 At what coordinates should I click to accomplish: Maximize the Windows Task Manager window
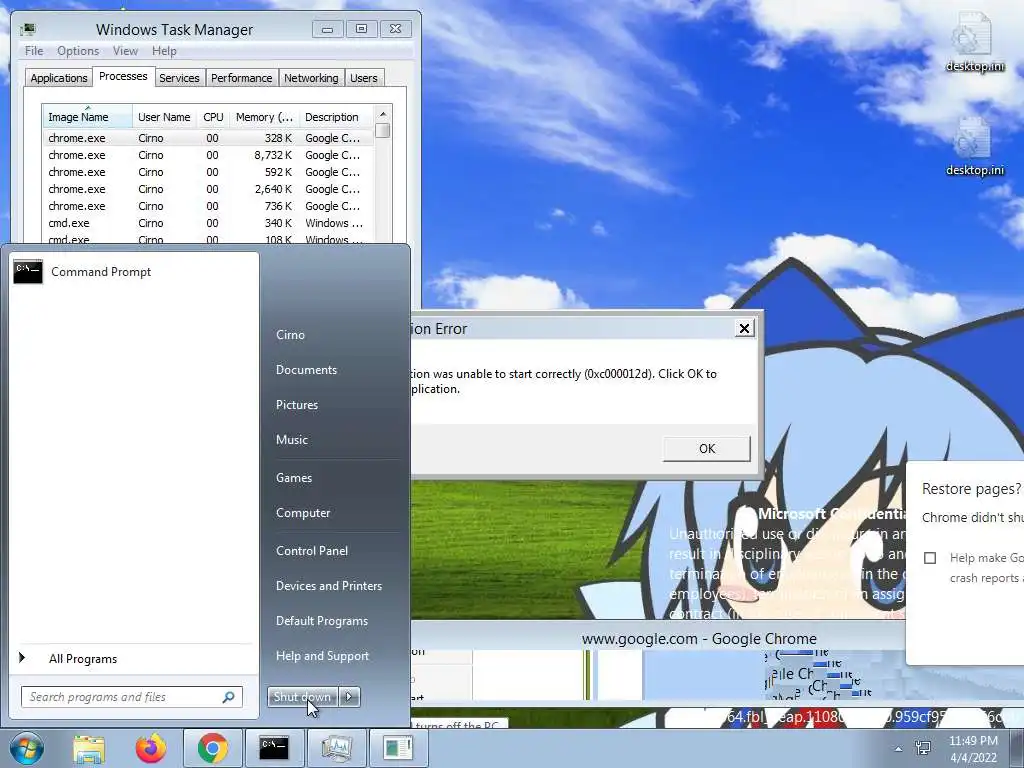[x=361, y=29]
